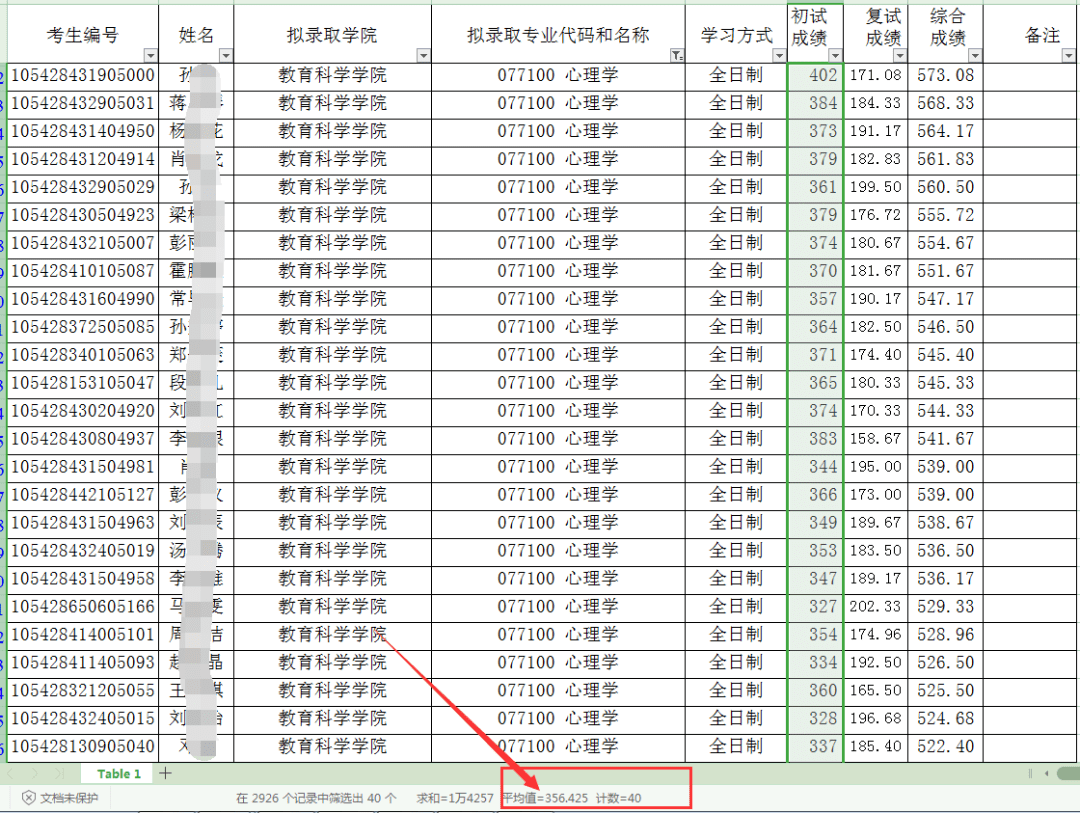Select 综合成绩 cell showing 568.33

click(946, 104)
